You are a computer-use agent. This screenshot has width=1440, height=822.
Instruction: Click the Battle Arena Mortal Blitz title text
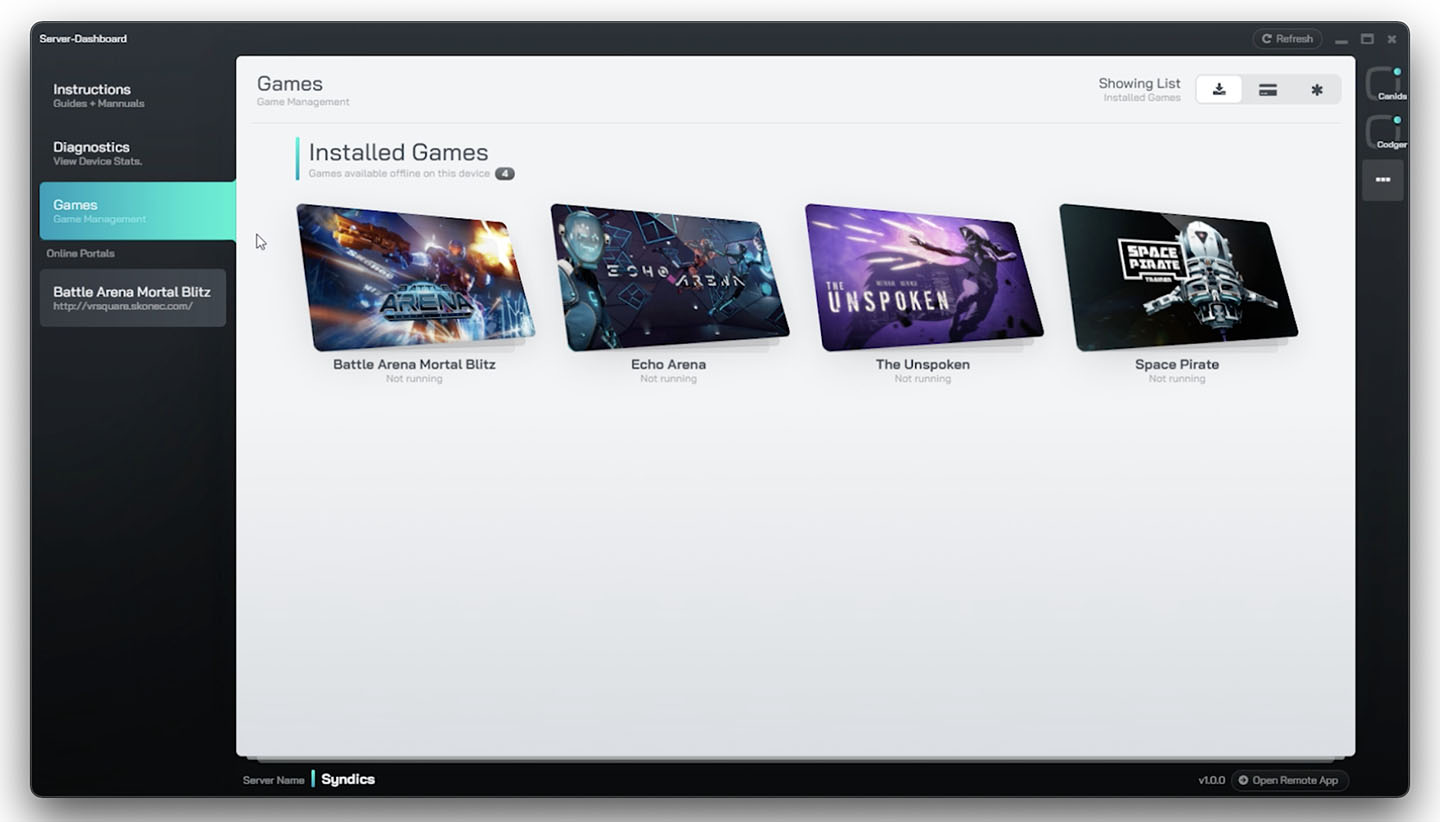point(414,364)
